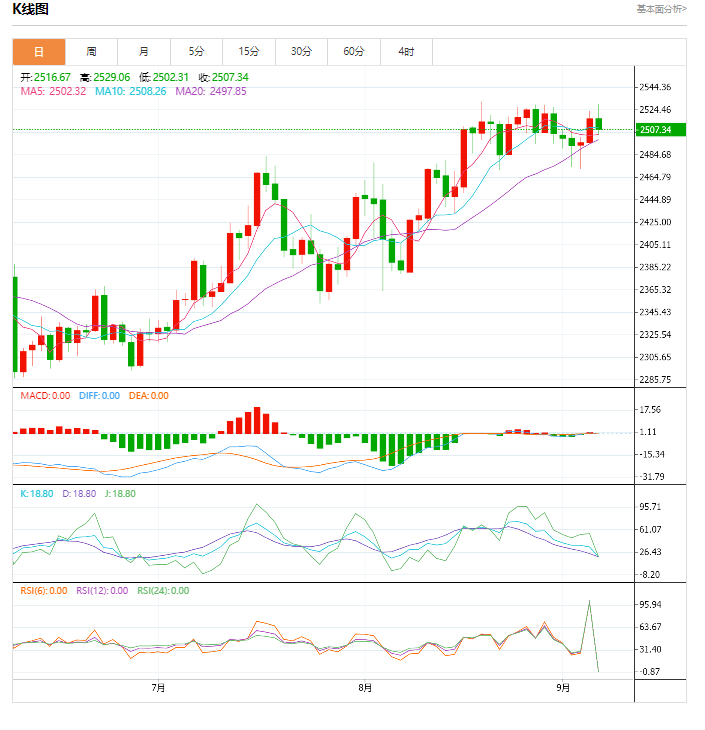Open the 30分 interval tab
The height and width of the screenshot is (730, 705).
tap(301, 52)
